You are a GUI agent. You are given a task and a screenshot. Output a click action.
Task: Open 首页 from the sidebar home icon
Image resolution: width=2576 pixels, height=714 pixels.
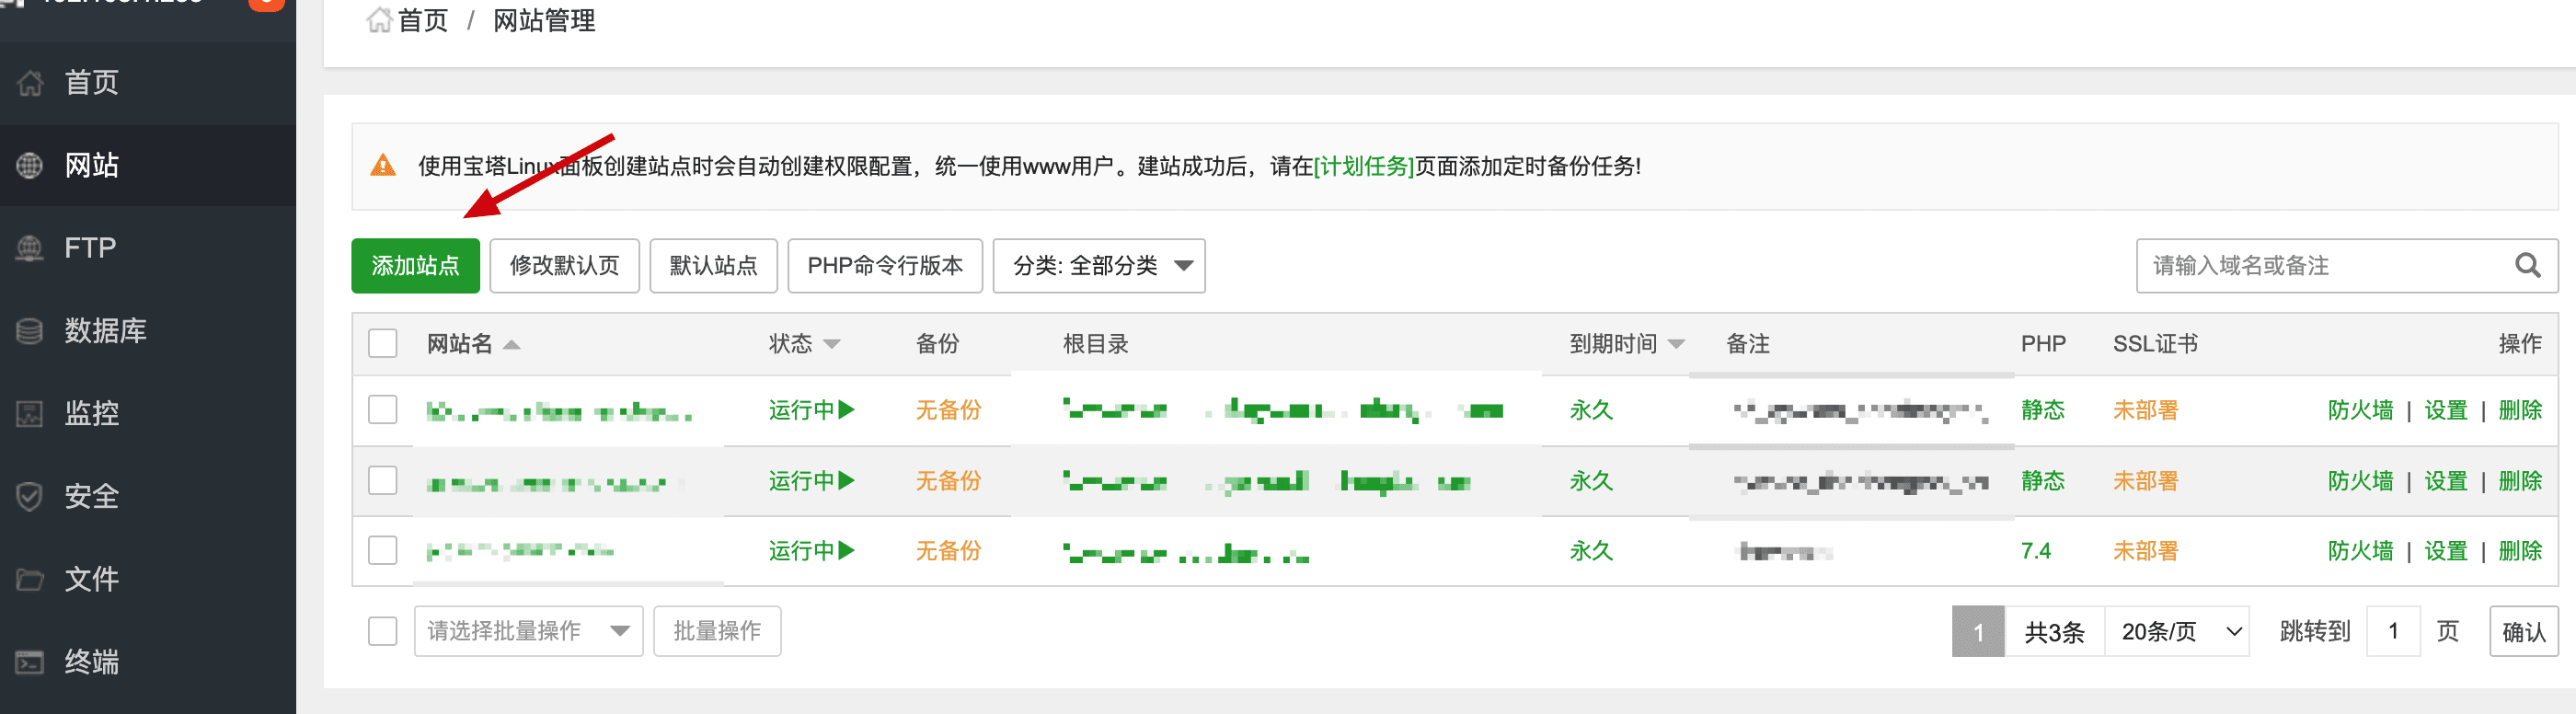pyautogui.click(x=31, y=83)
